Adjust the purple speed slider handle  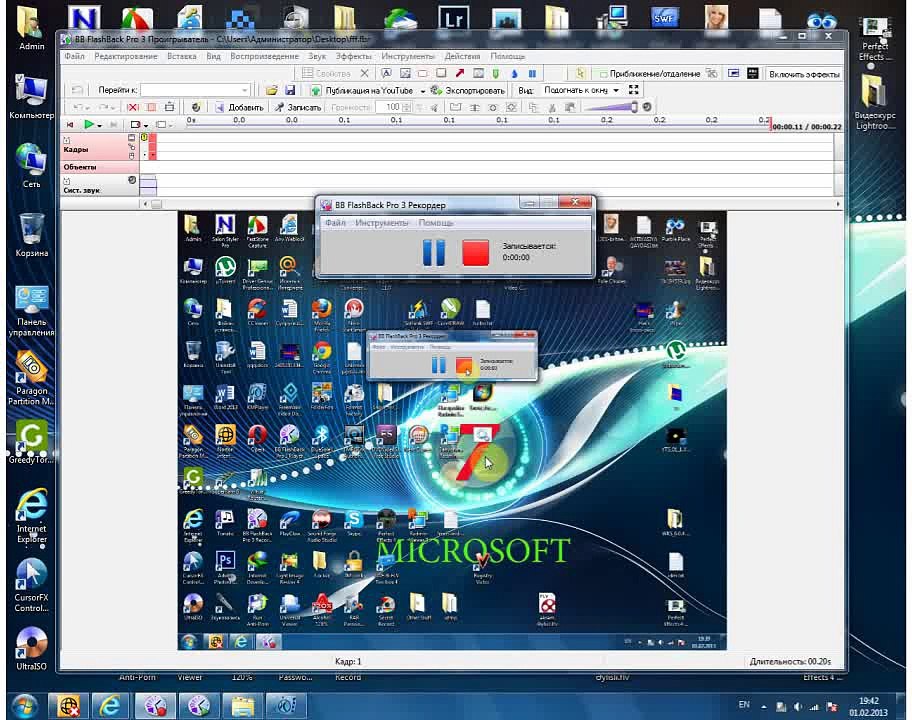point(634,107)
